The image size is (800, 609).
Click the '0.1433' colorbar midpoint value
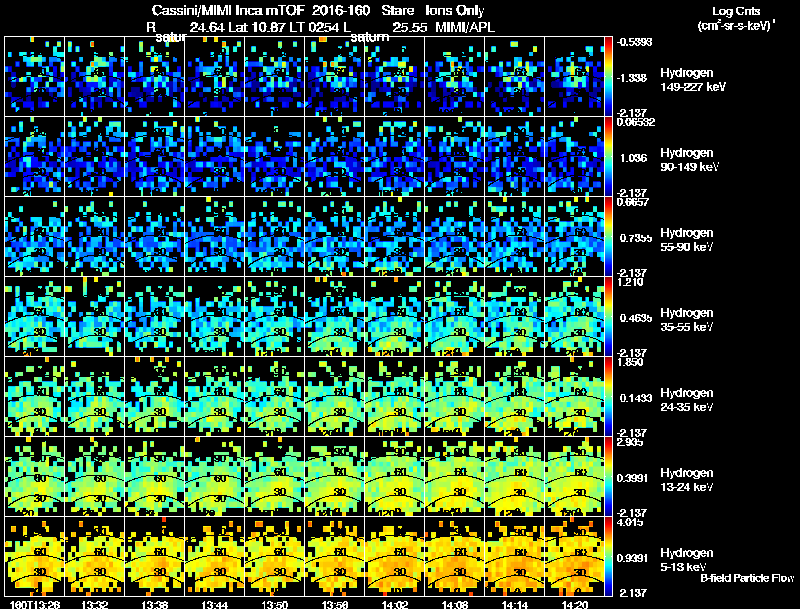pos(636,398)
